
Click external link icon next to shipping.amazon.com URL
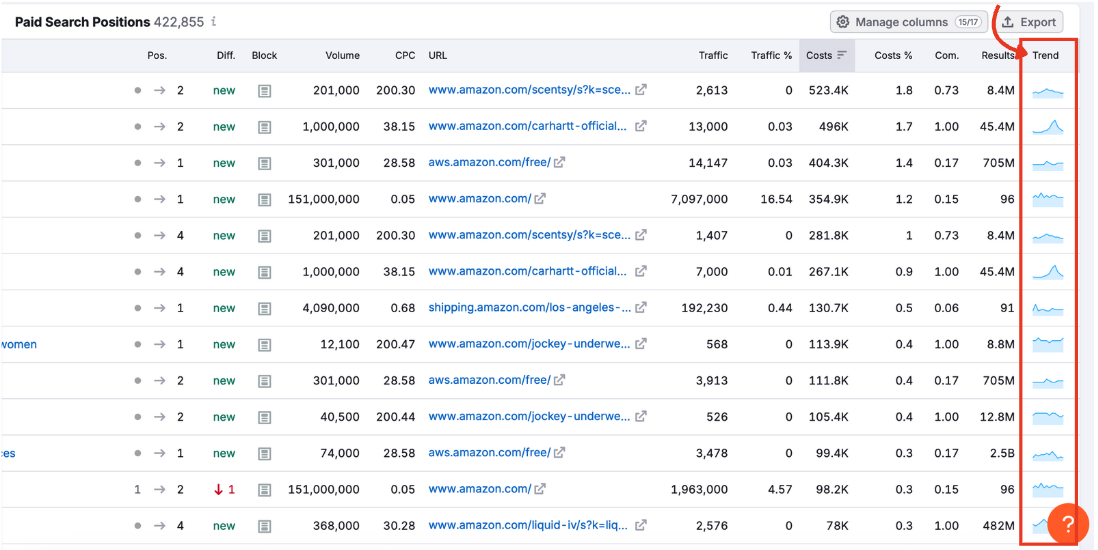tap(641, 308)
